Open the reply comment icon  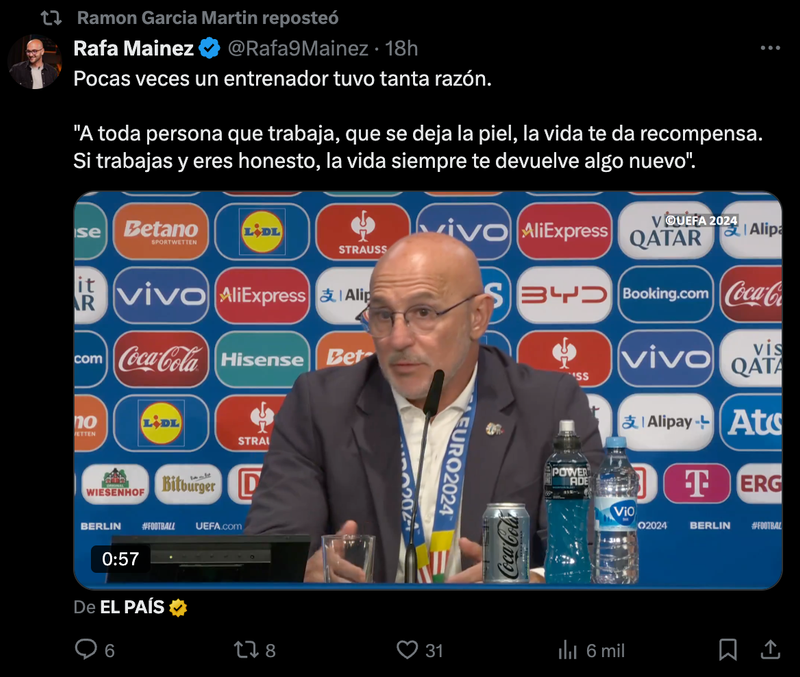click(86, 649)
